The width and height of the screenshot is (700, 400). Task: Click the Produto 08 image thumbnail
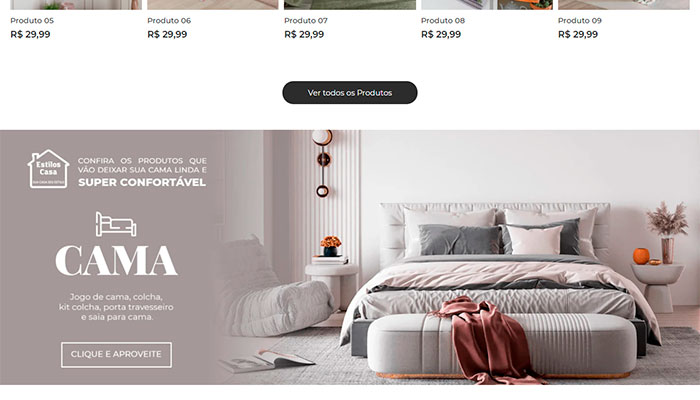click(487, 4)
